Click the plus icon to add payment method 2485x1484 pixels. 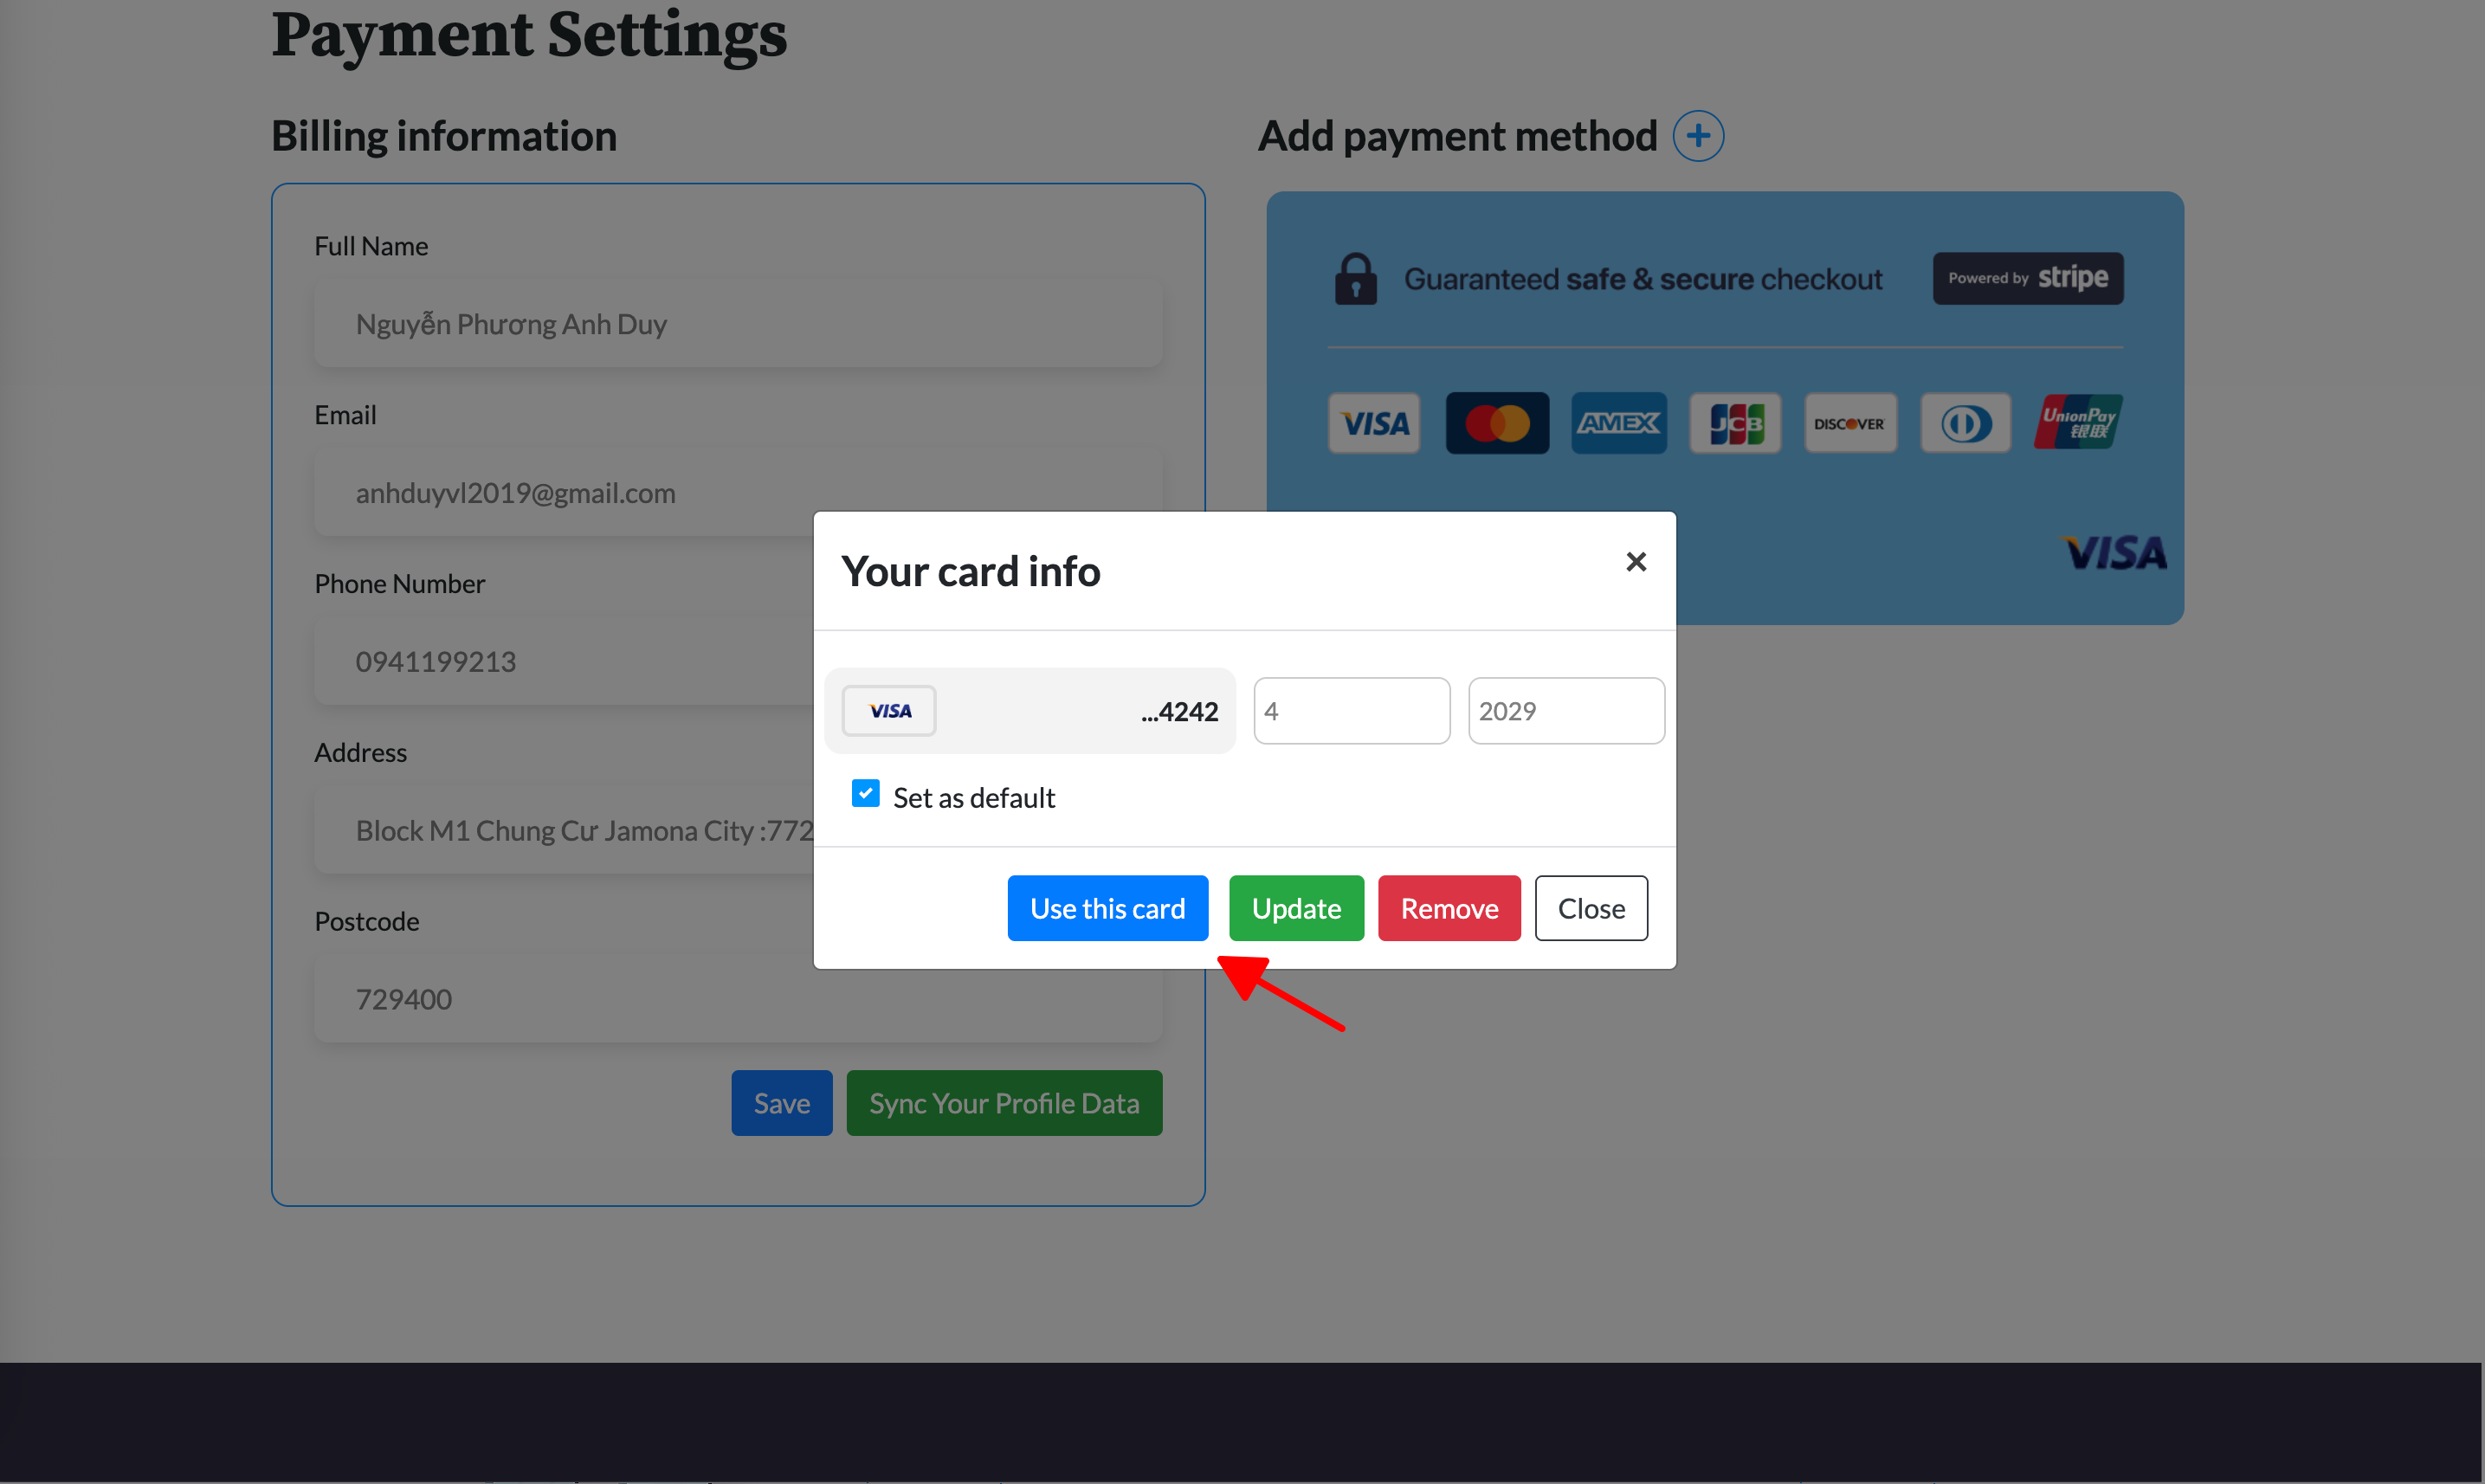point(1698,136)
